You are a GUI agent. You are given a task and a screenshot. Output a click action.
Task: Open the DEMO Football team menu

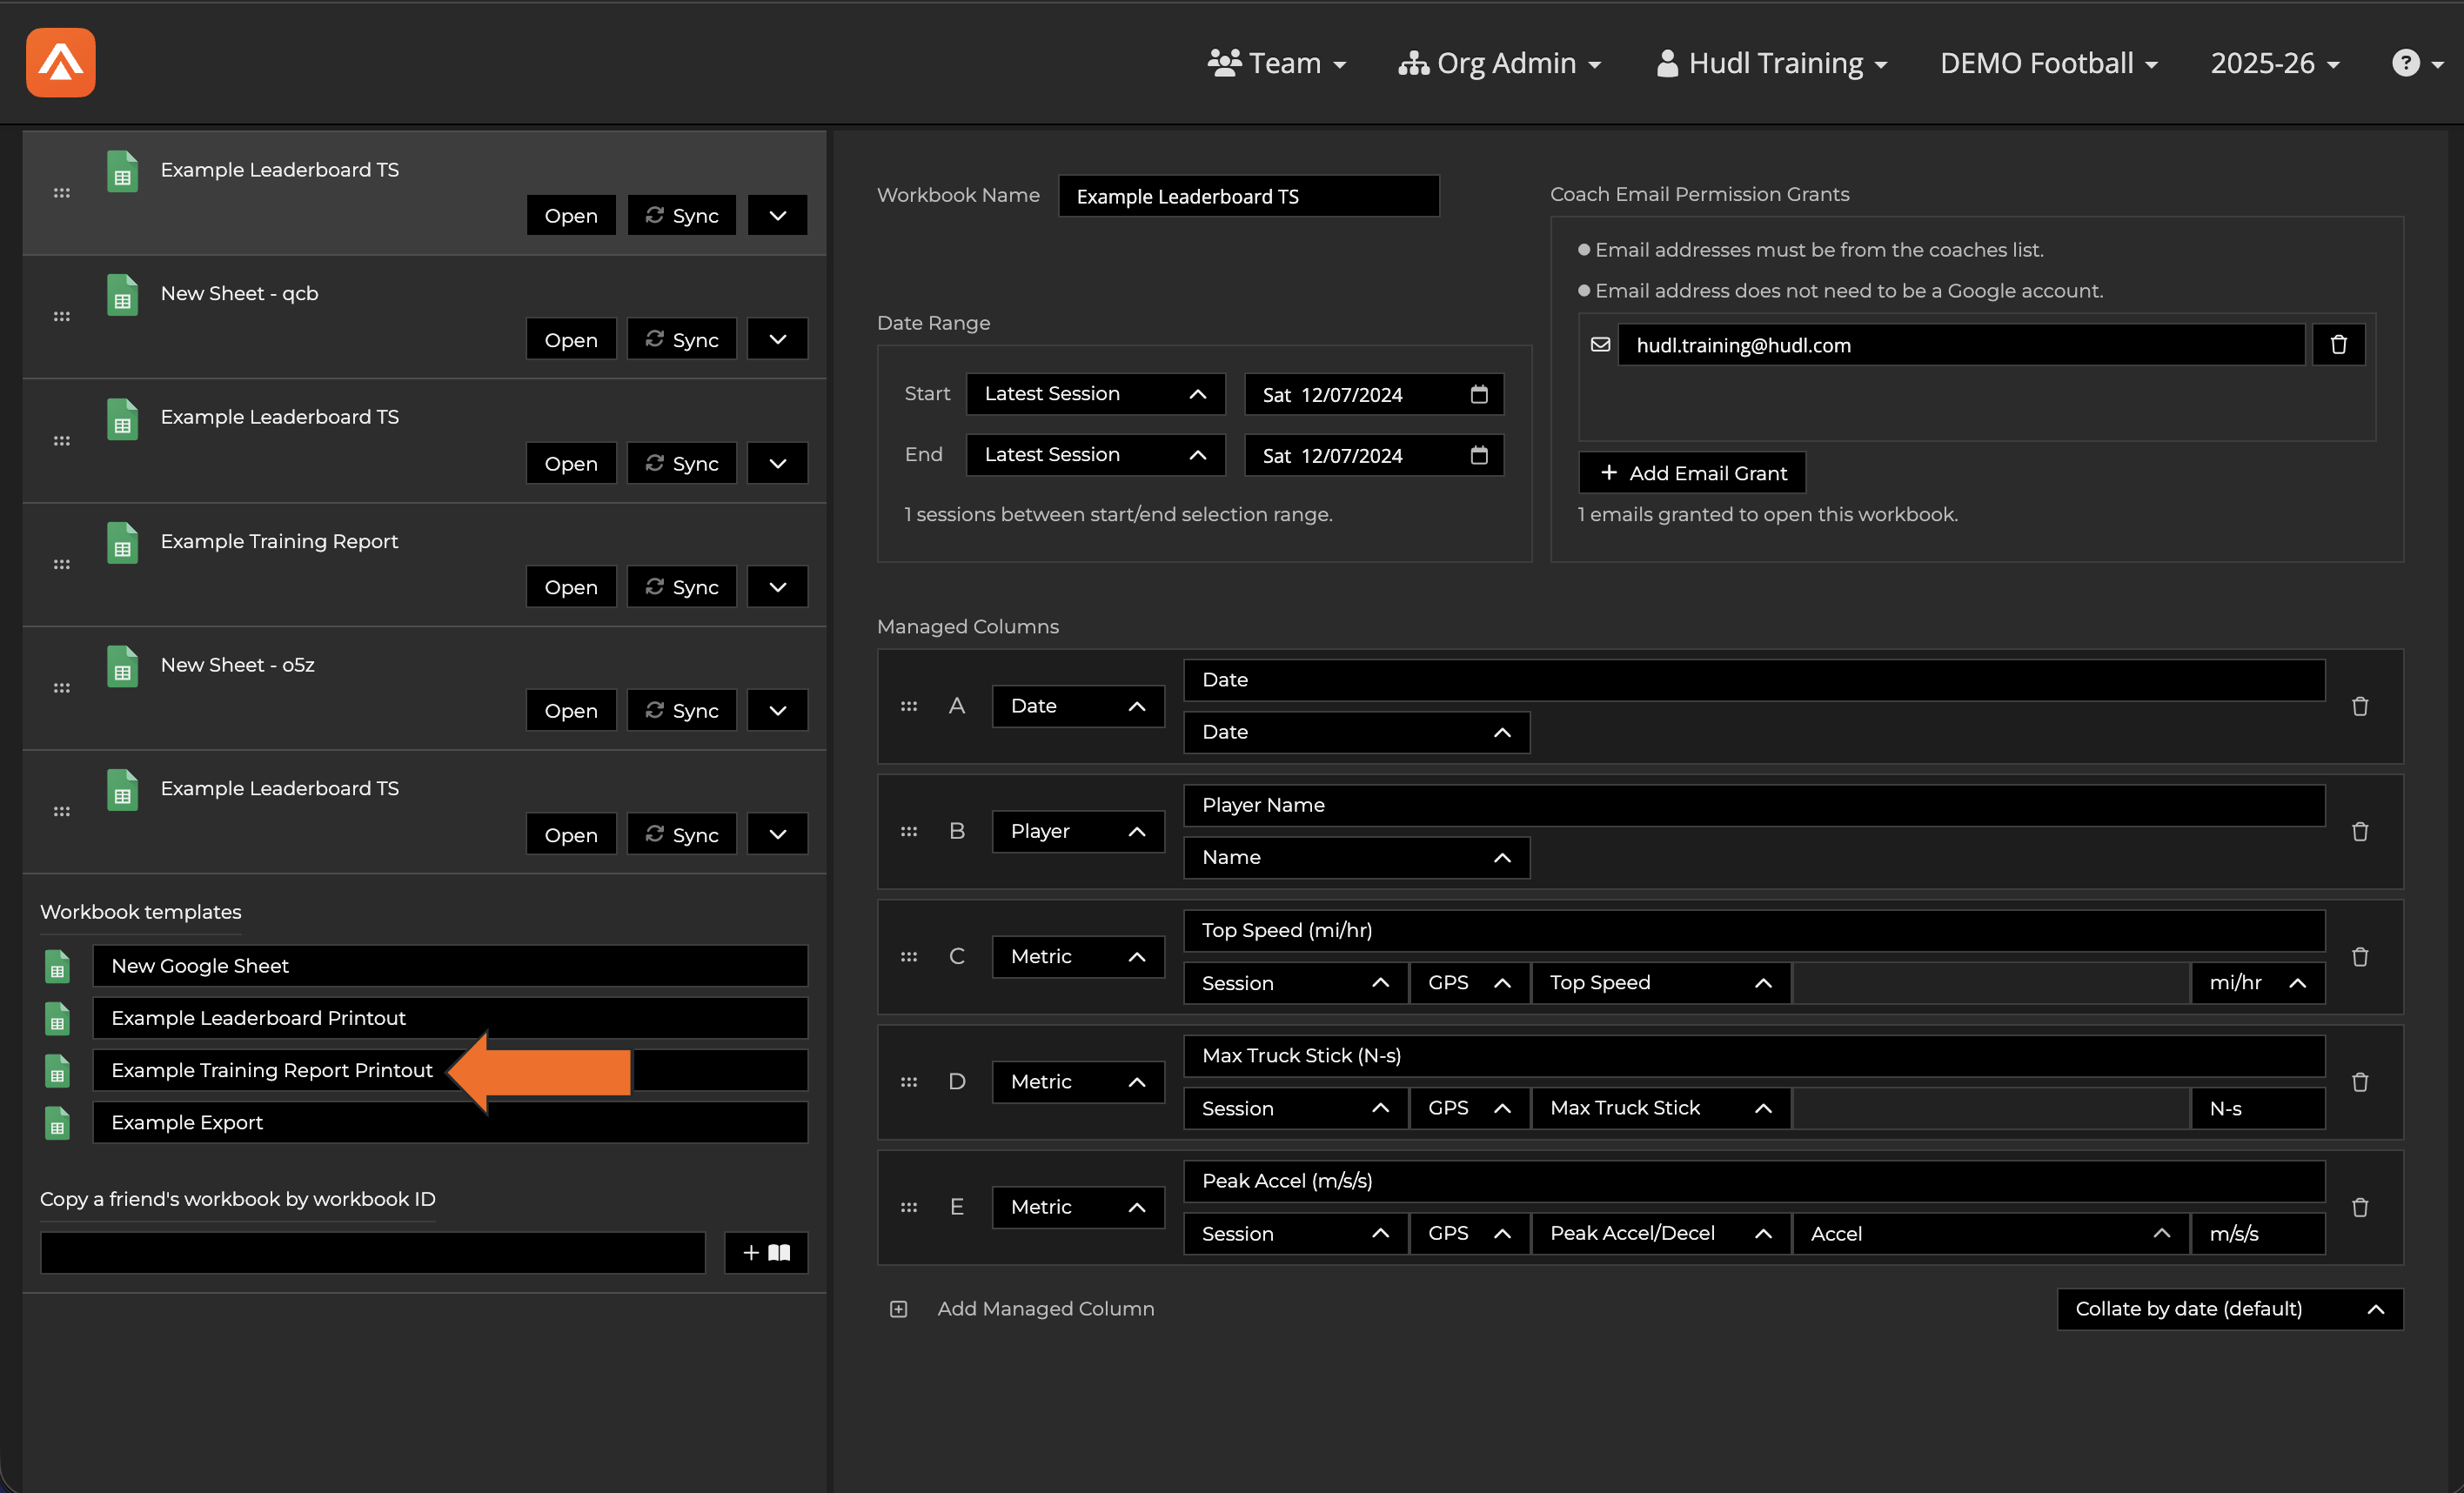coord(2048,63)
